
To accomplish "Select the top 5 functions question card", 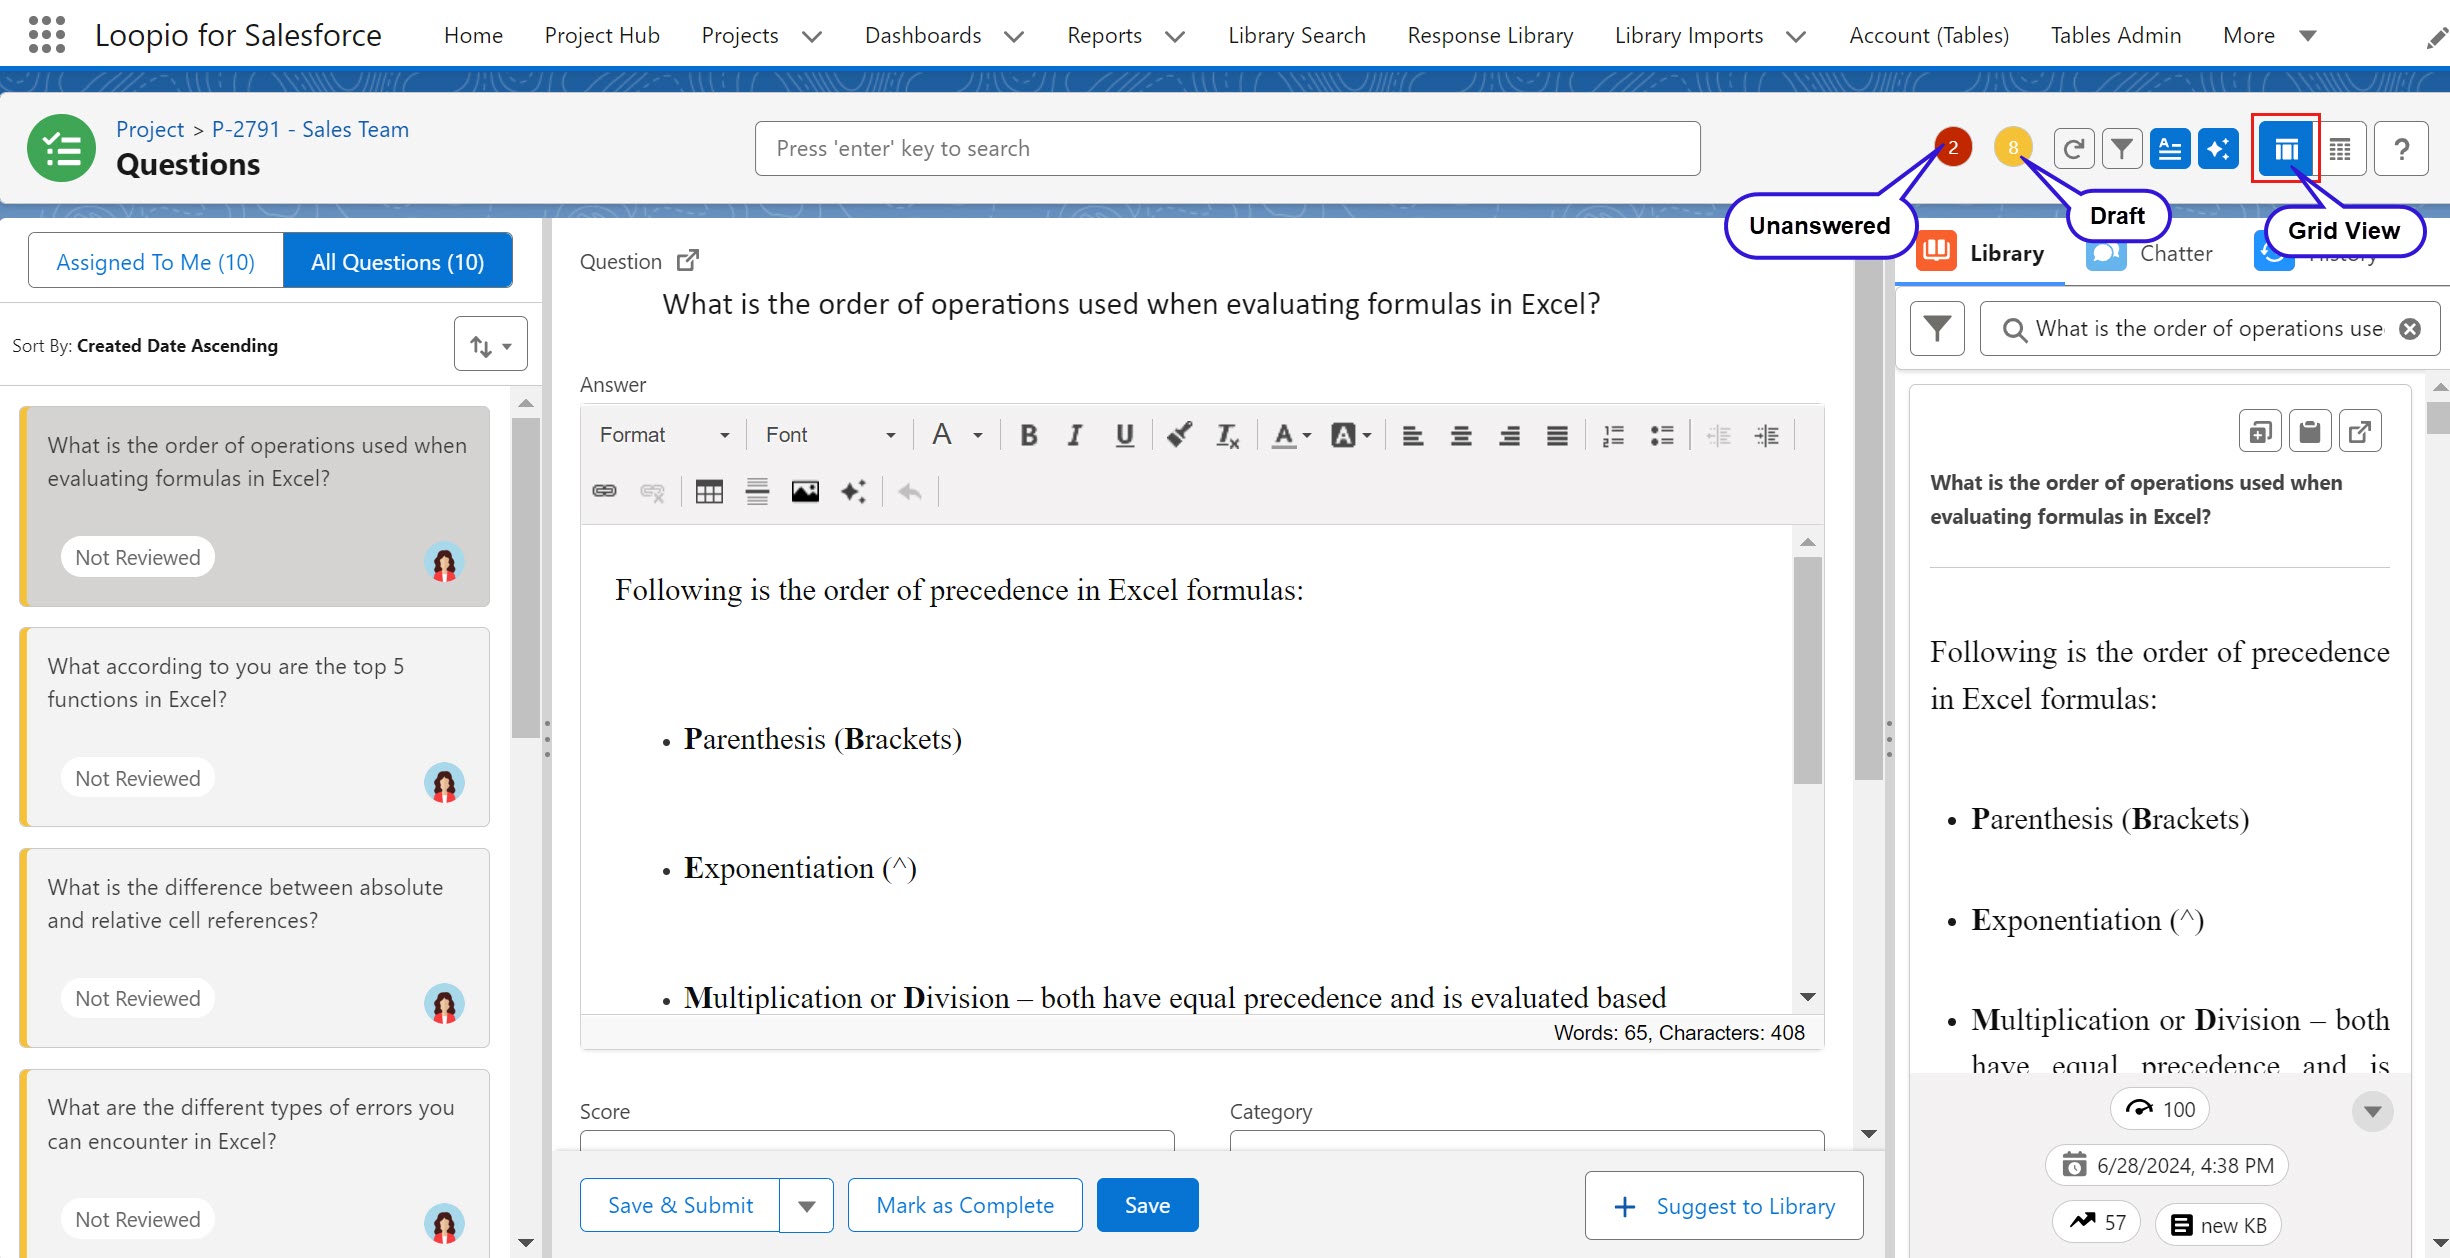I will [x=255, y=727].
